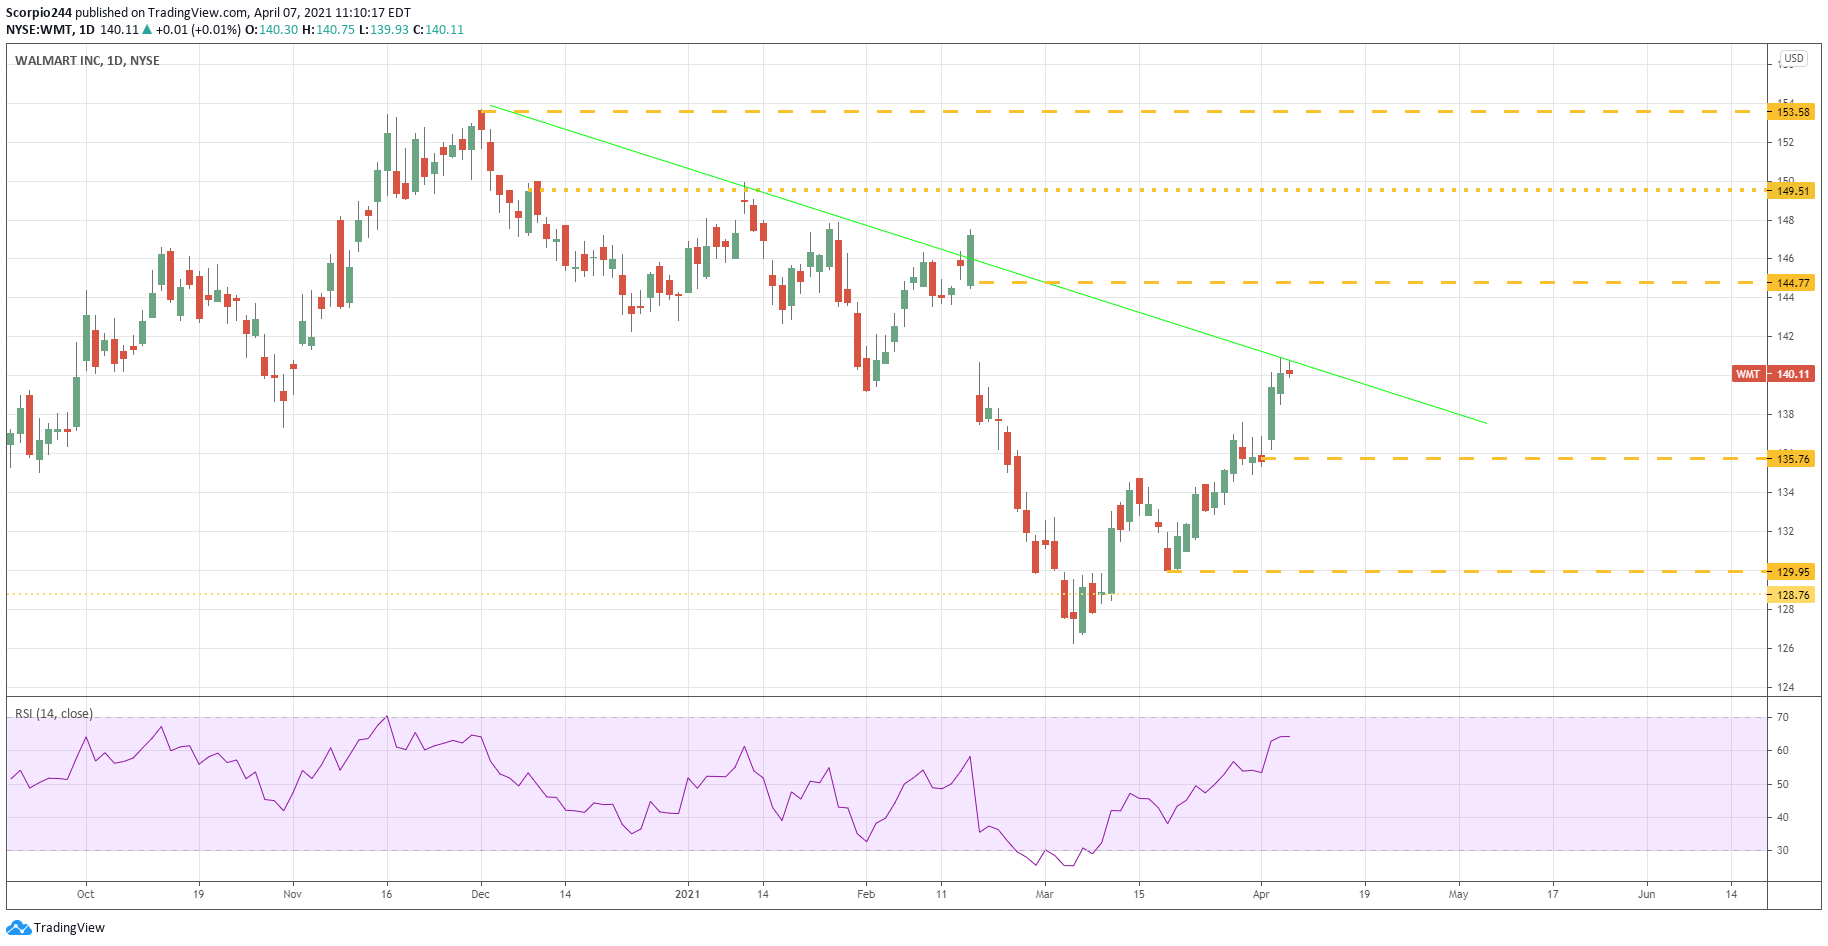
Task: Click the open value O:140.30
Action: click(x=272, y=30)
